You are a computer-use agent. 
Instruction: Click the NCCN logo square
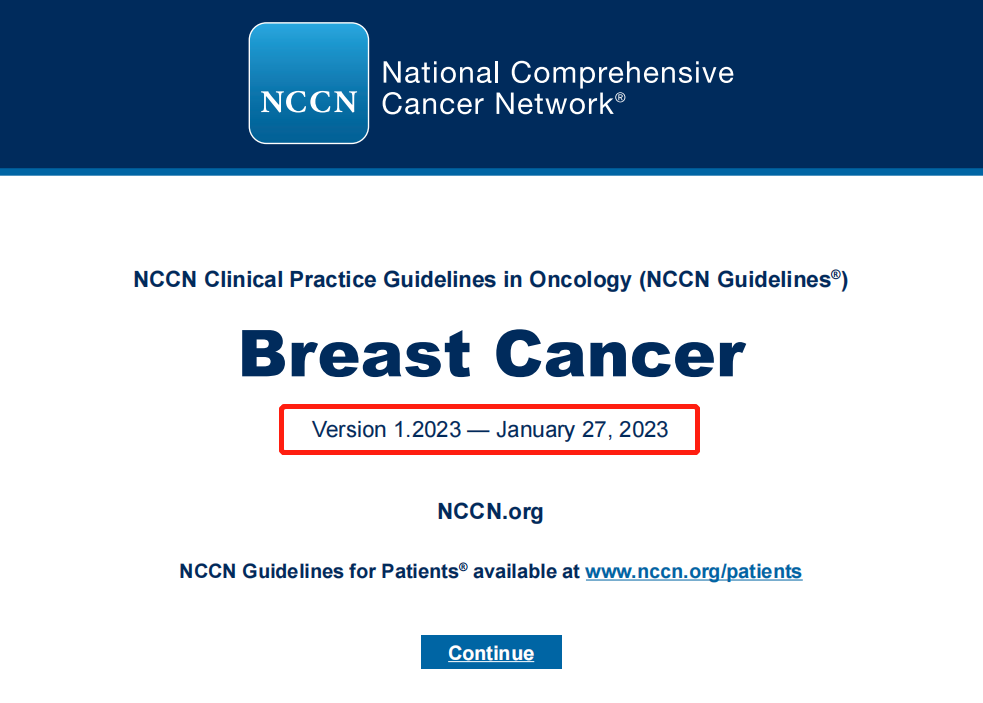point(308,83)
